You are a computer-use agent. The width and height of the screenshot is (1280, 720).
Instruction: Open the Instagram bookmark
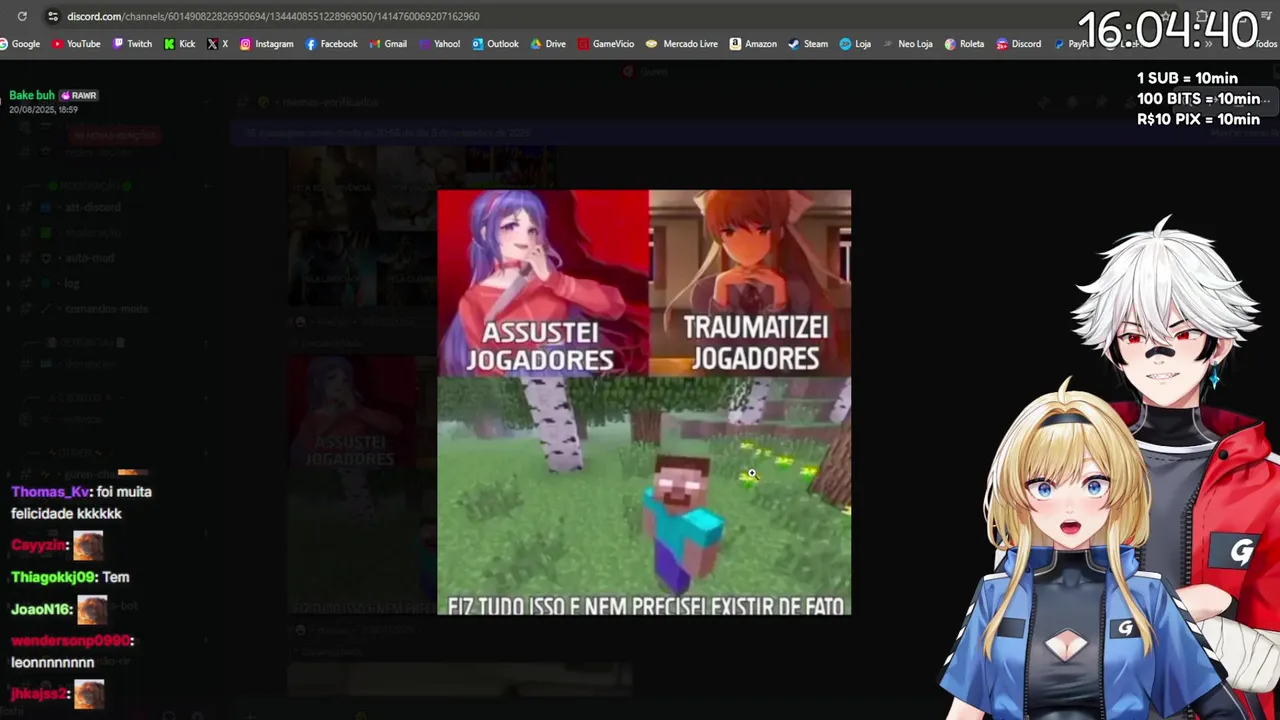coord(266,44)
